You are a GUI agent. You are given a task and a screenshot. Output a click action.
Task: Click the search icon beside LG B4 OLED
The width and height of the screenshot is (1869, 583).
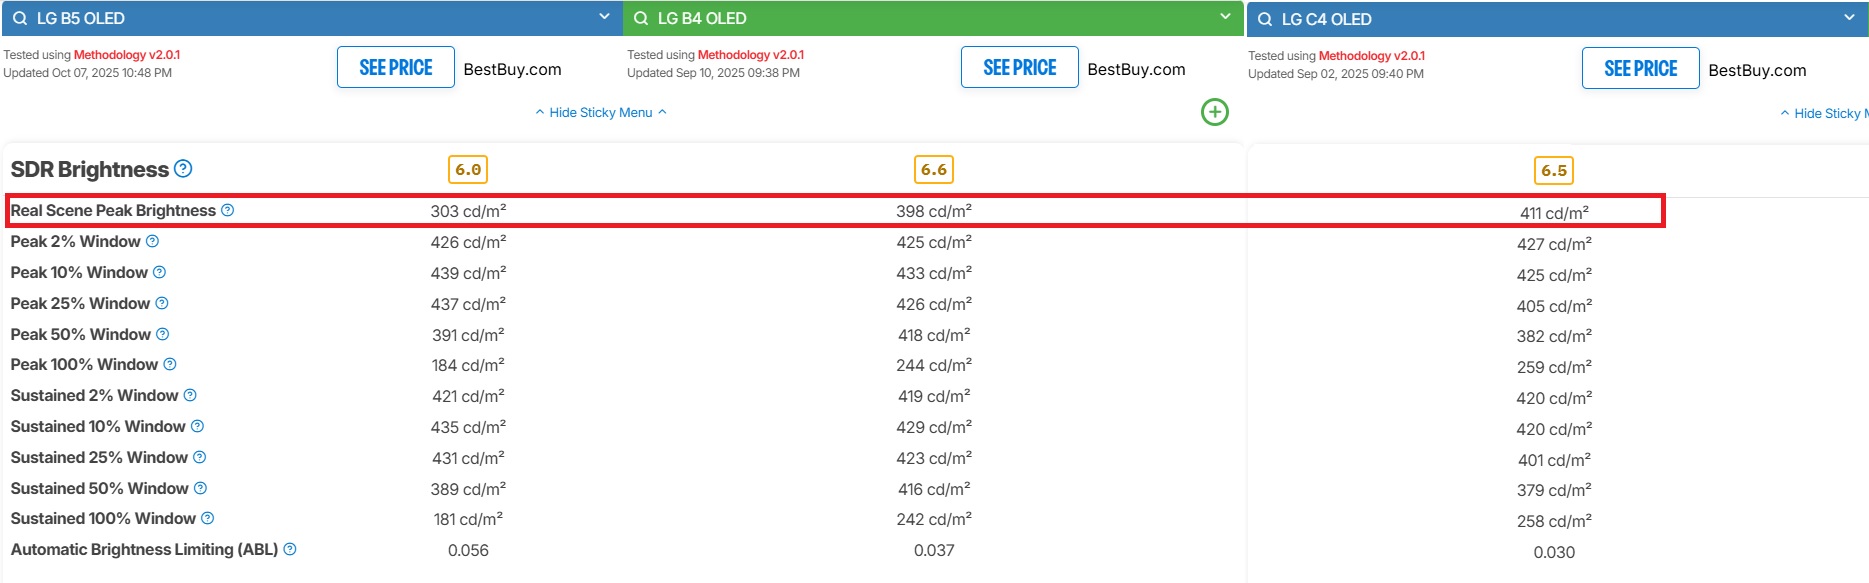click(641, 18)
